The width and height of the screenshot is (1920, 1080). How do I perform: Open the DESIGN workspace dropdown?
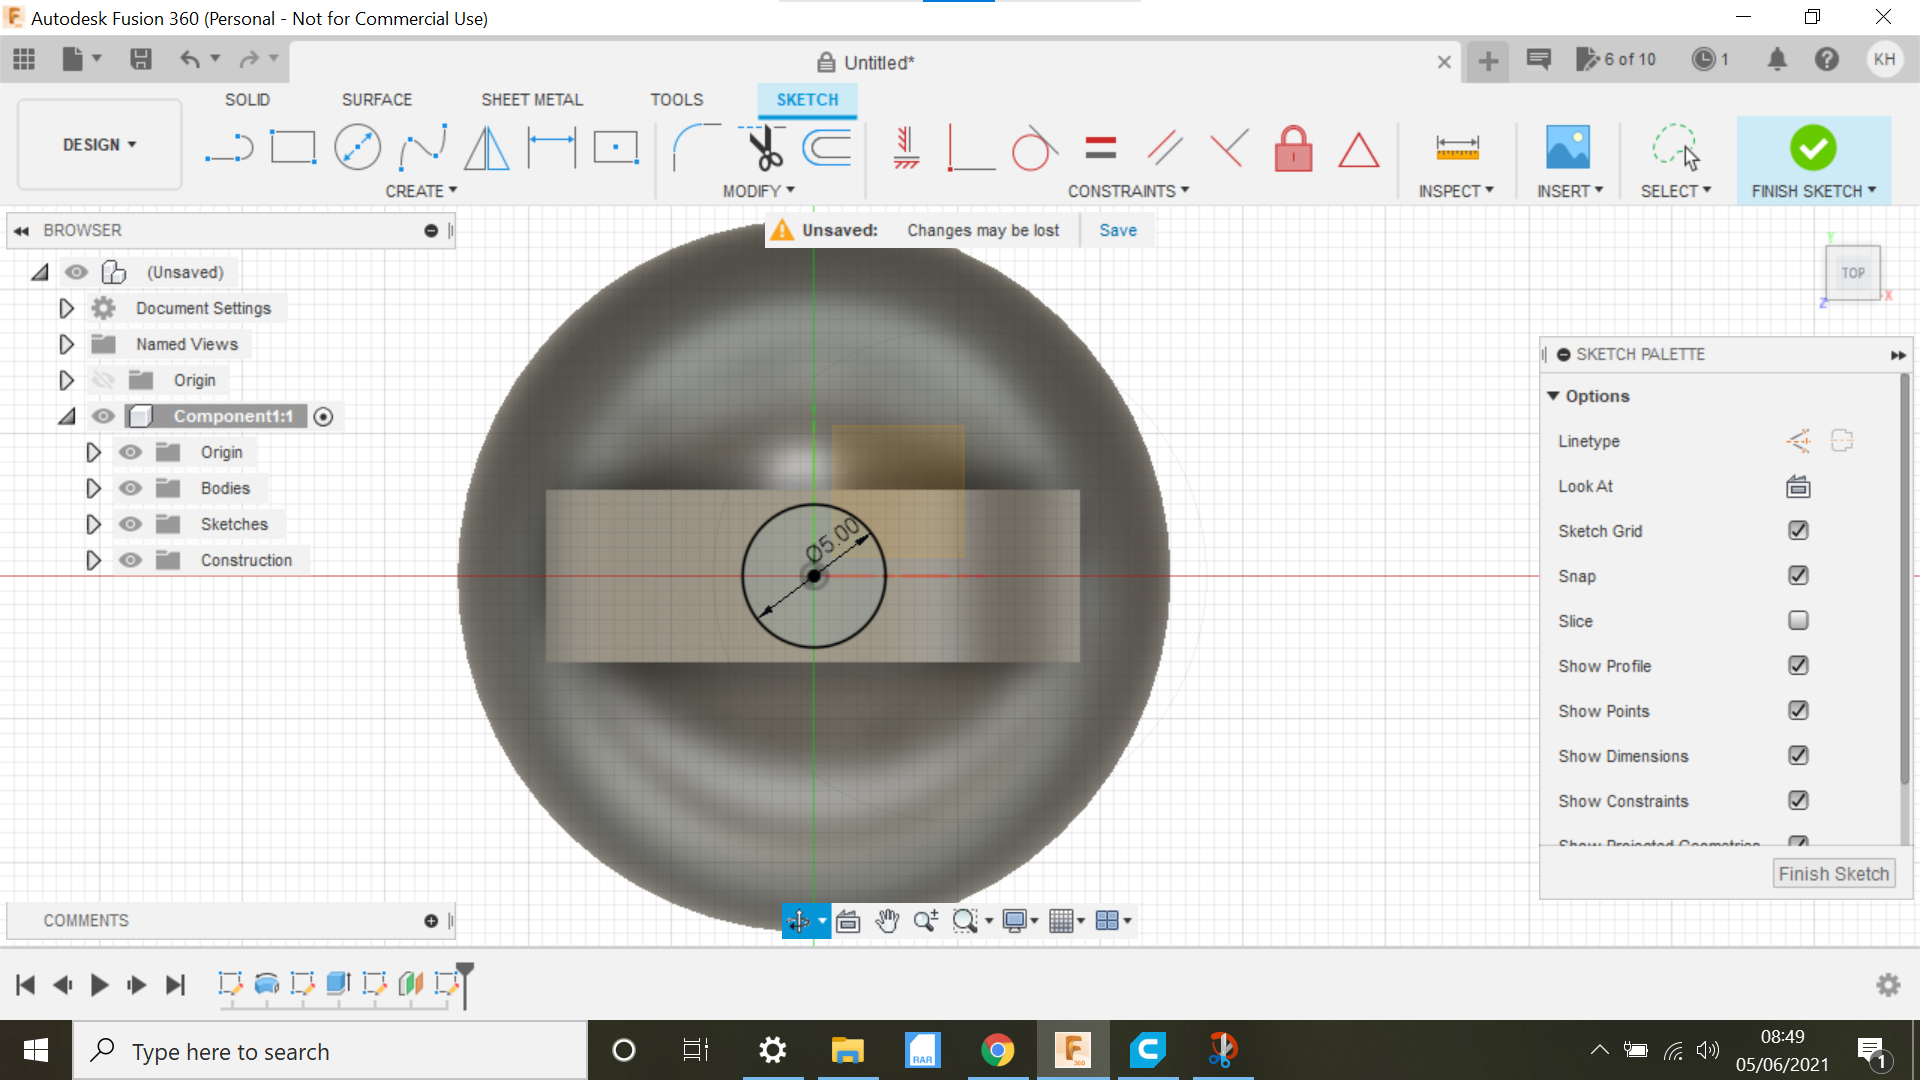tap(98, 144)
